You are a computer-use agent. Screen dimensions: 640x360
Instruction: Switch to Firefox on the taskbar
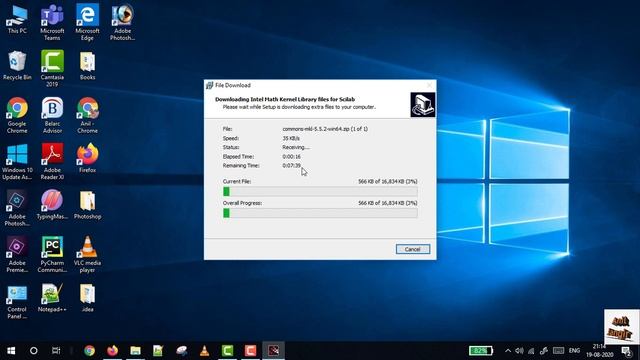112,351
